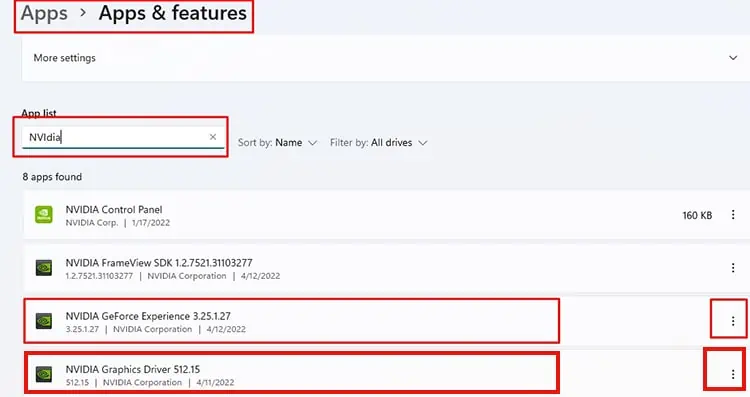Open options menu for NVIDIA Control Panel
Image resolution: width=750 pixels, height=397 pixels.
733,215
